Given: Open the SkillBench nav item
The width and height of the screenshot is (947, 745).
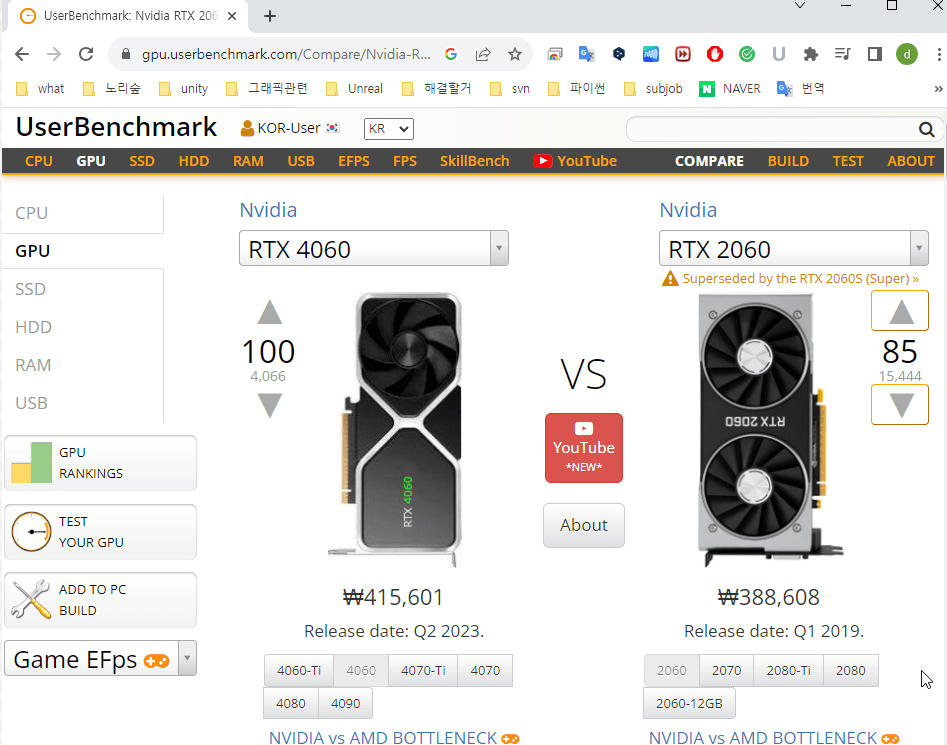Looking at the screenshot, I should pyautogui.click(x=475, y=161).
